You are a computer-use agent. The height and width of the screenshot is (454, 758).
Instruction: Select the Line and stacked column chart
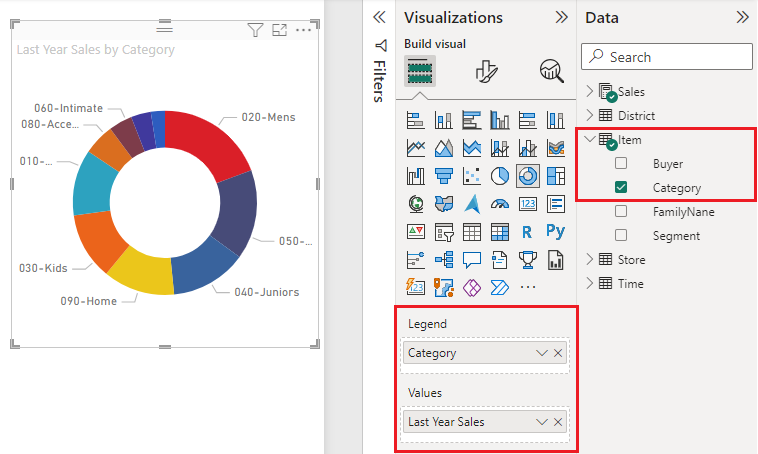click(x=499, y=148)
